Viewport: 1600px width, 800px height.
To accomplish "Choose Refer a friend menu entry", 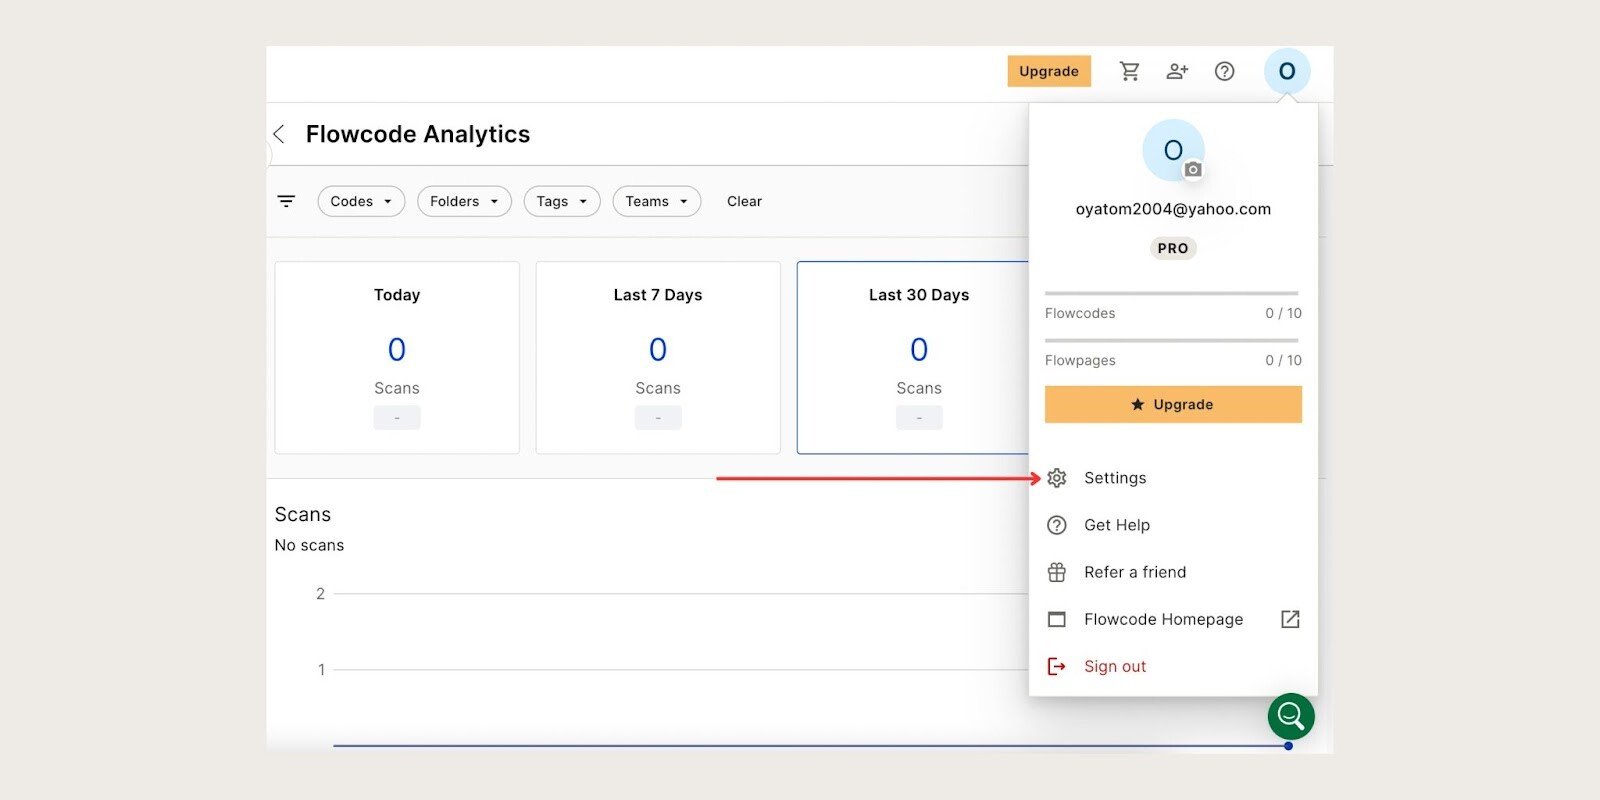I will (1173, 572).
